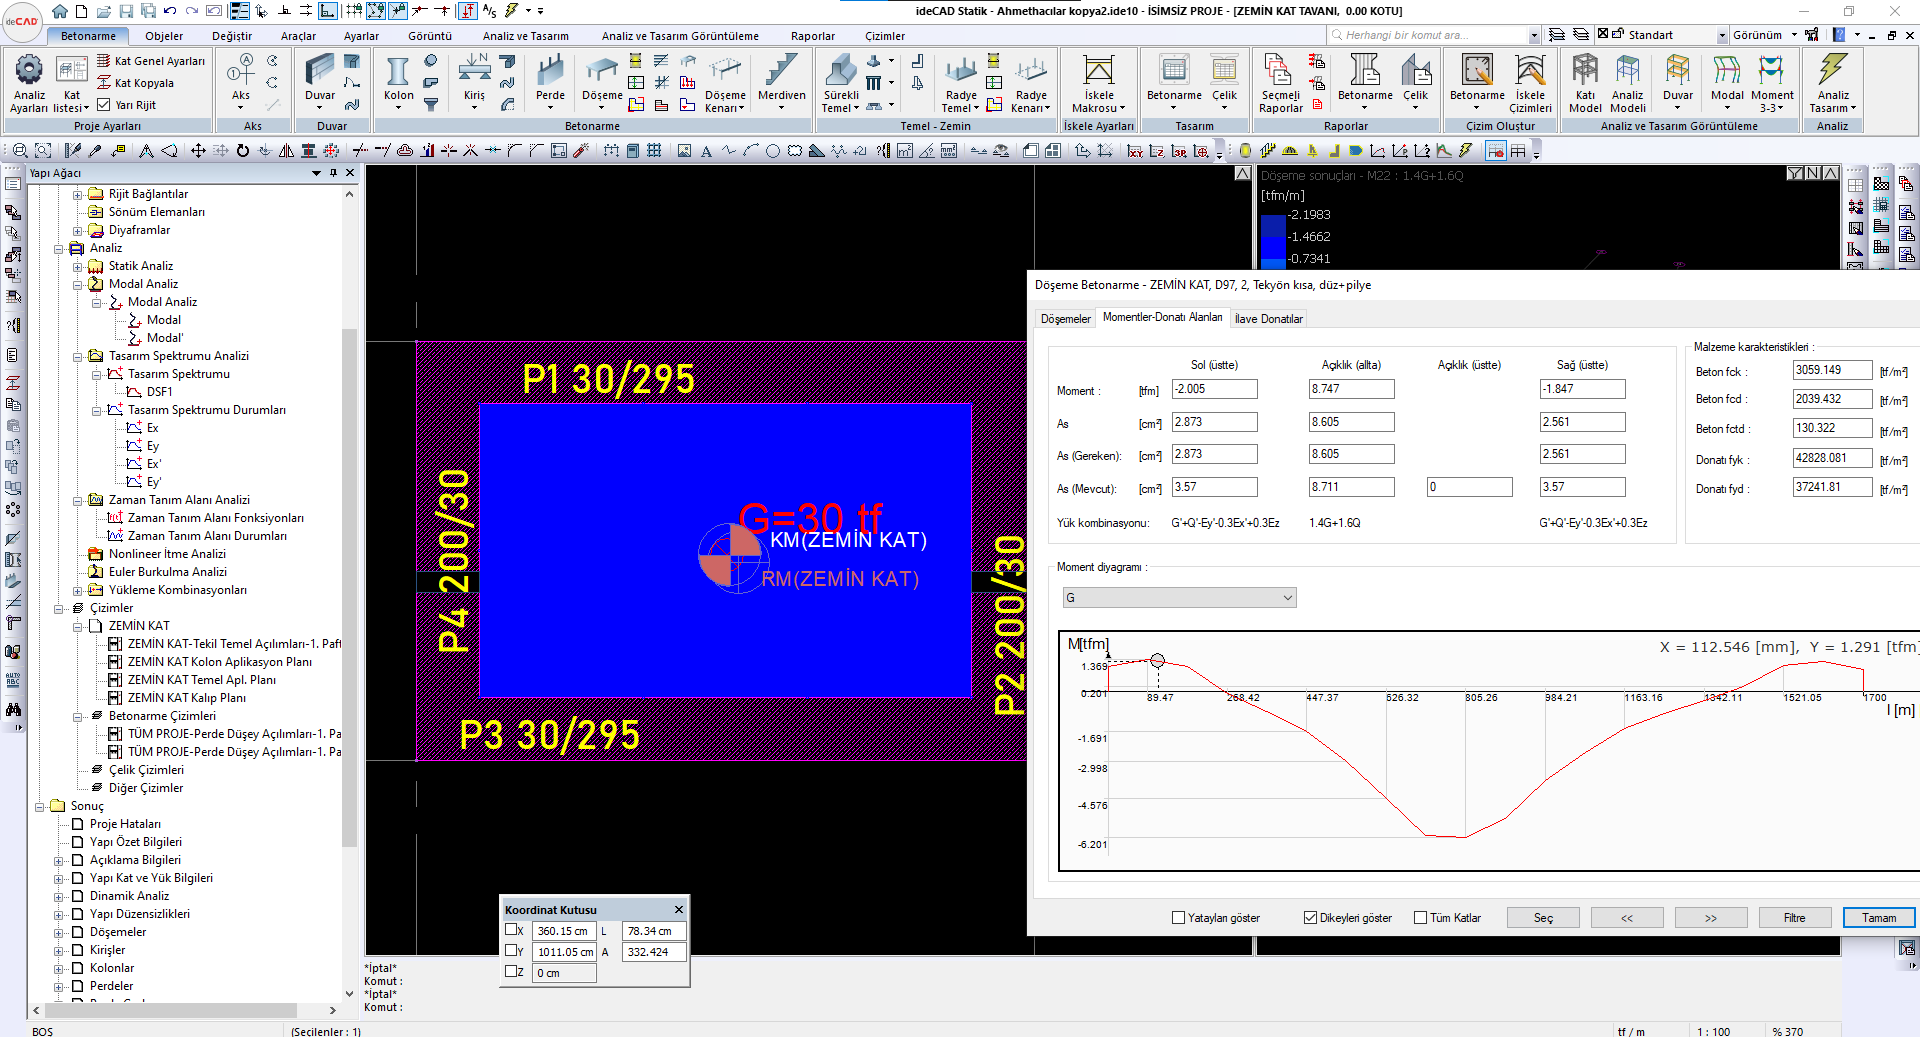Click the Yapı Ağacı vertical scrollbar

pos(349,590)
